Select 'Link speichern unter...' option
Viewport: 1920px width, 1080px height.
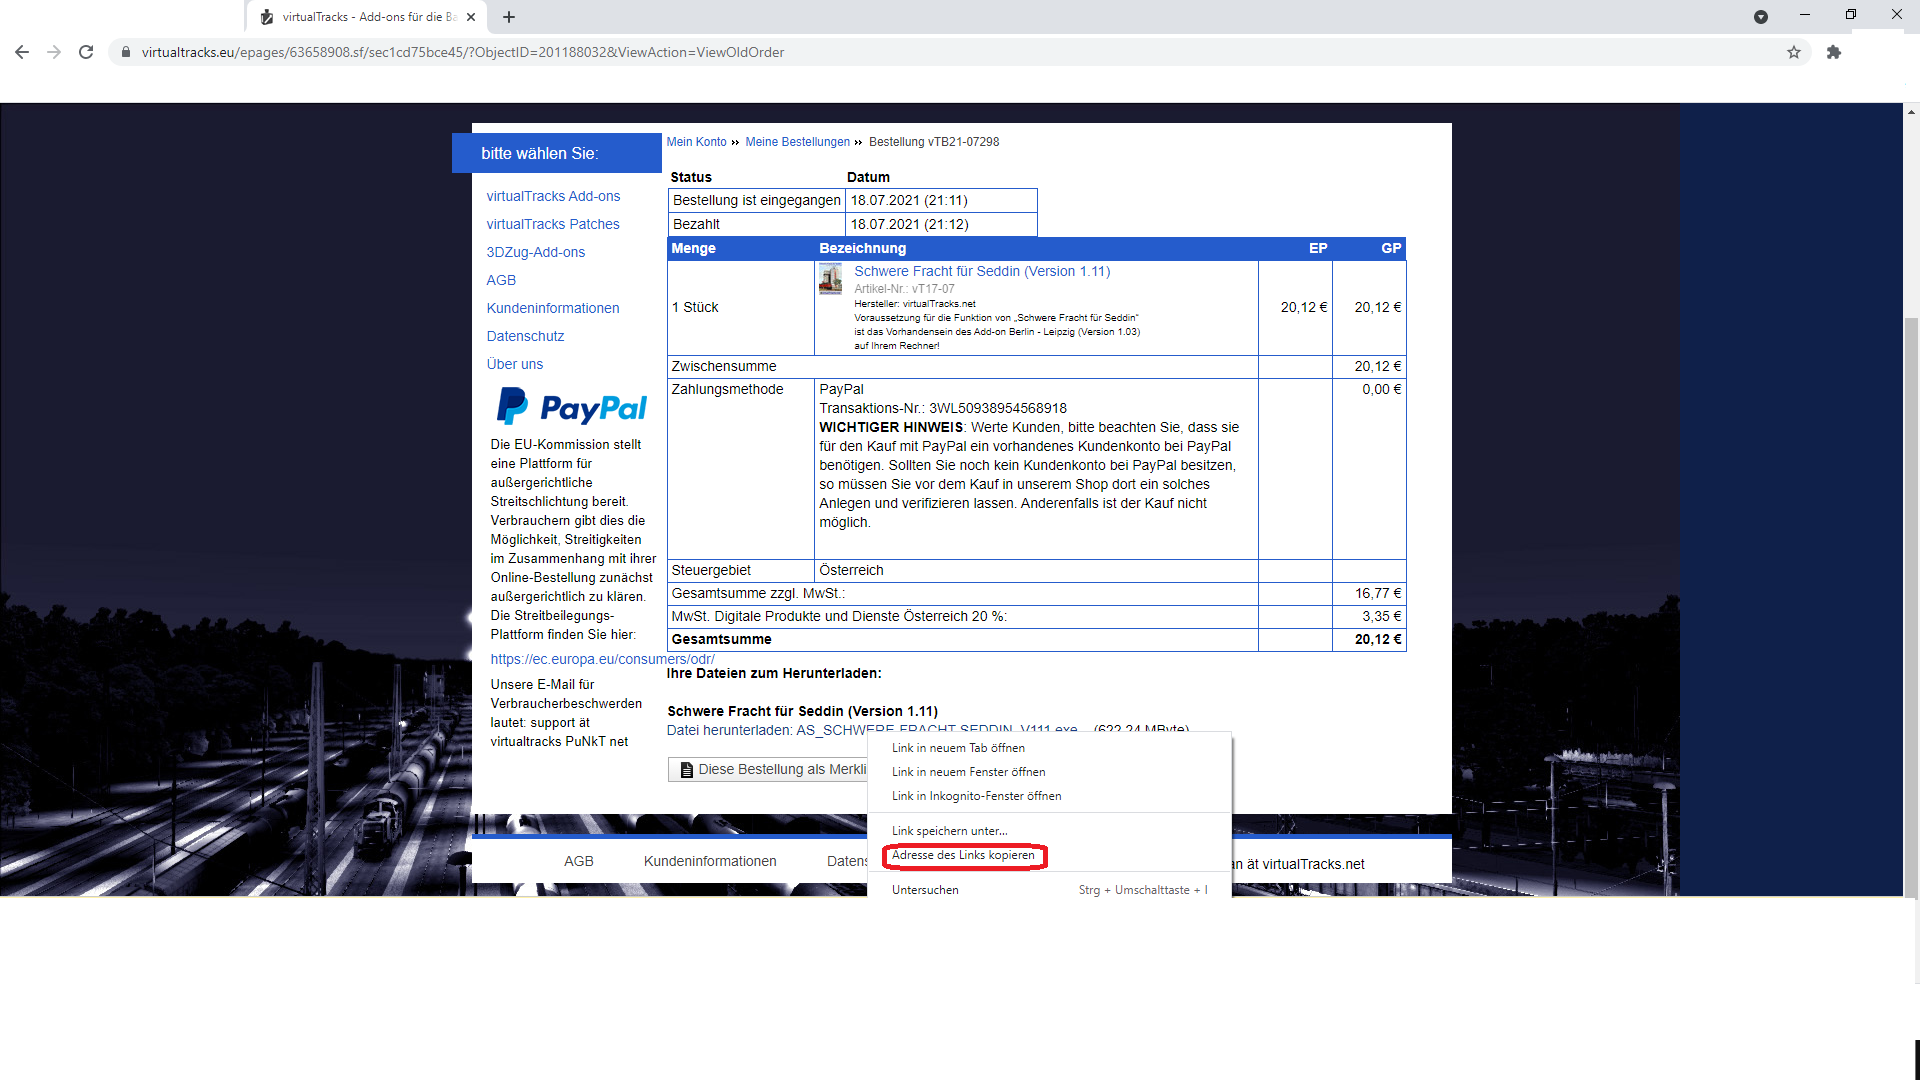pyautogui.click(x=949, y=831)
